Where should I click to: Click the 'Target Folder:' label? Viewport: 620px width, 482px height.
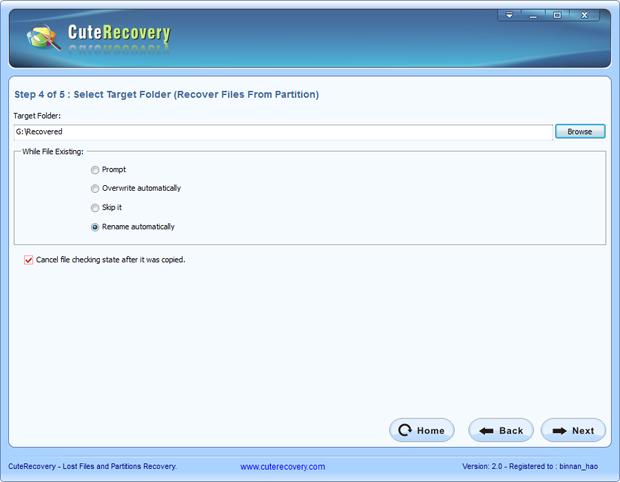coord(37,116)
